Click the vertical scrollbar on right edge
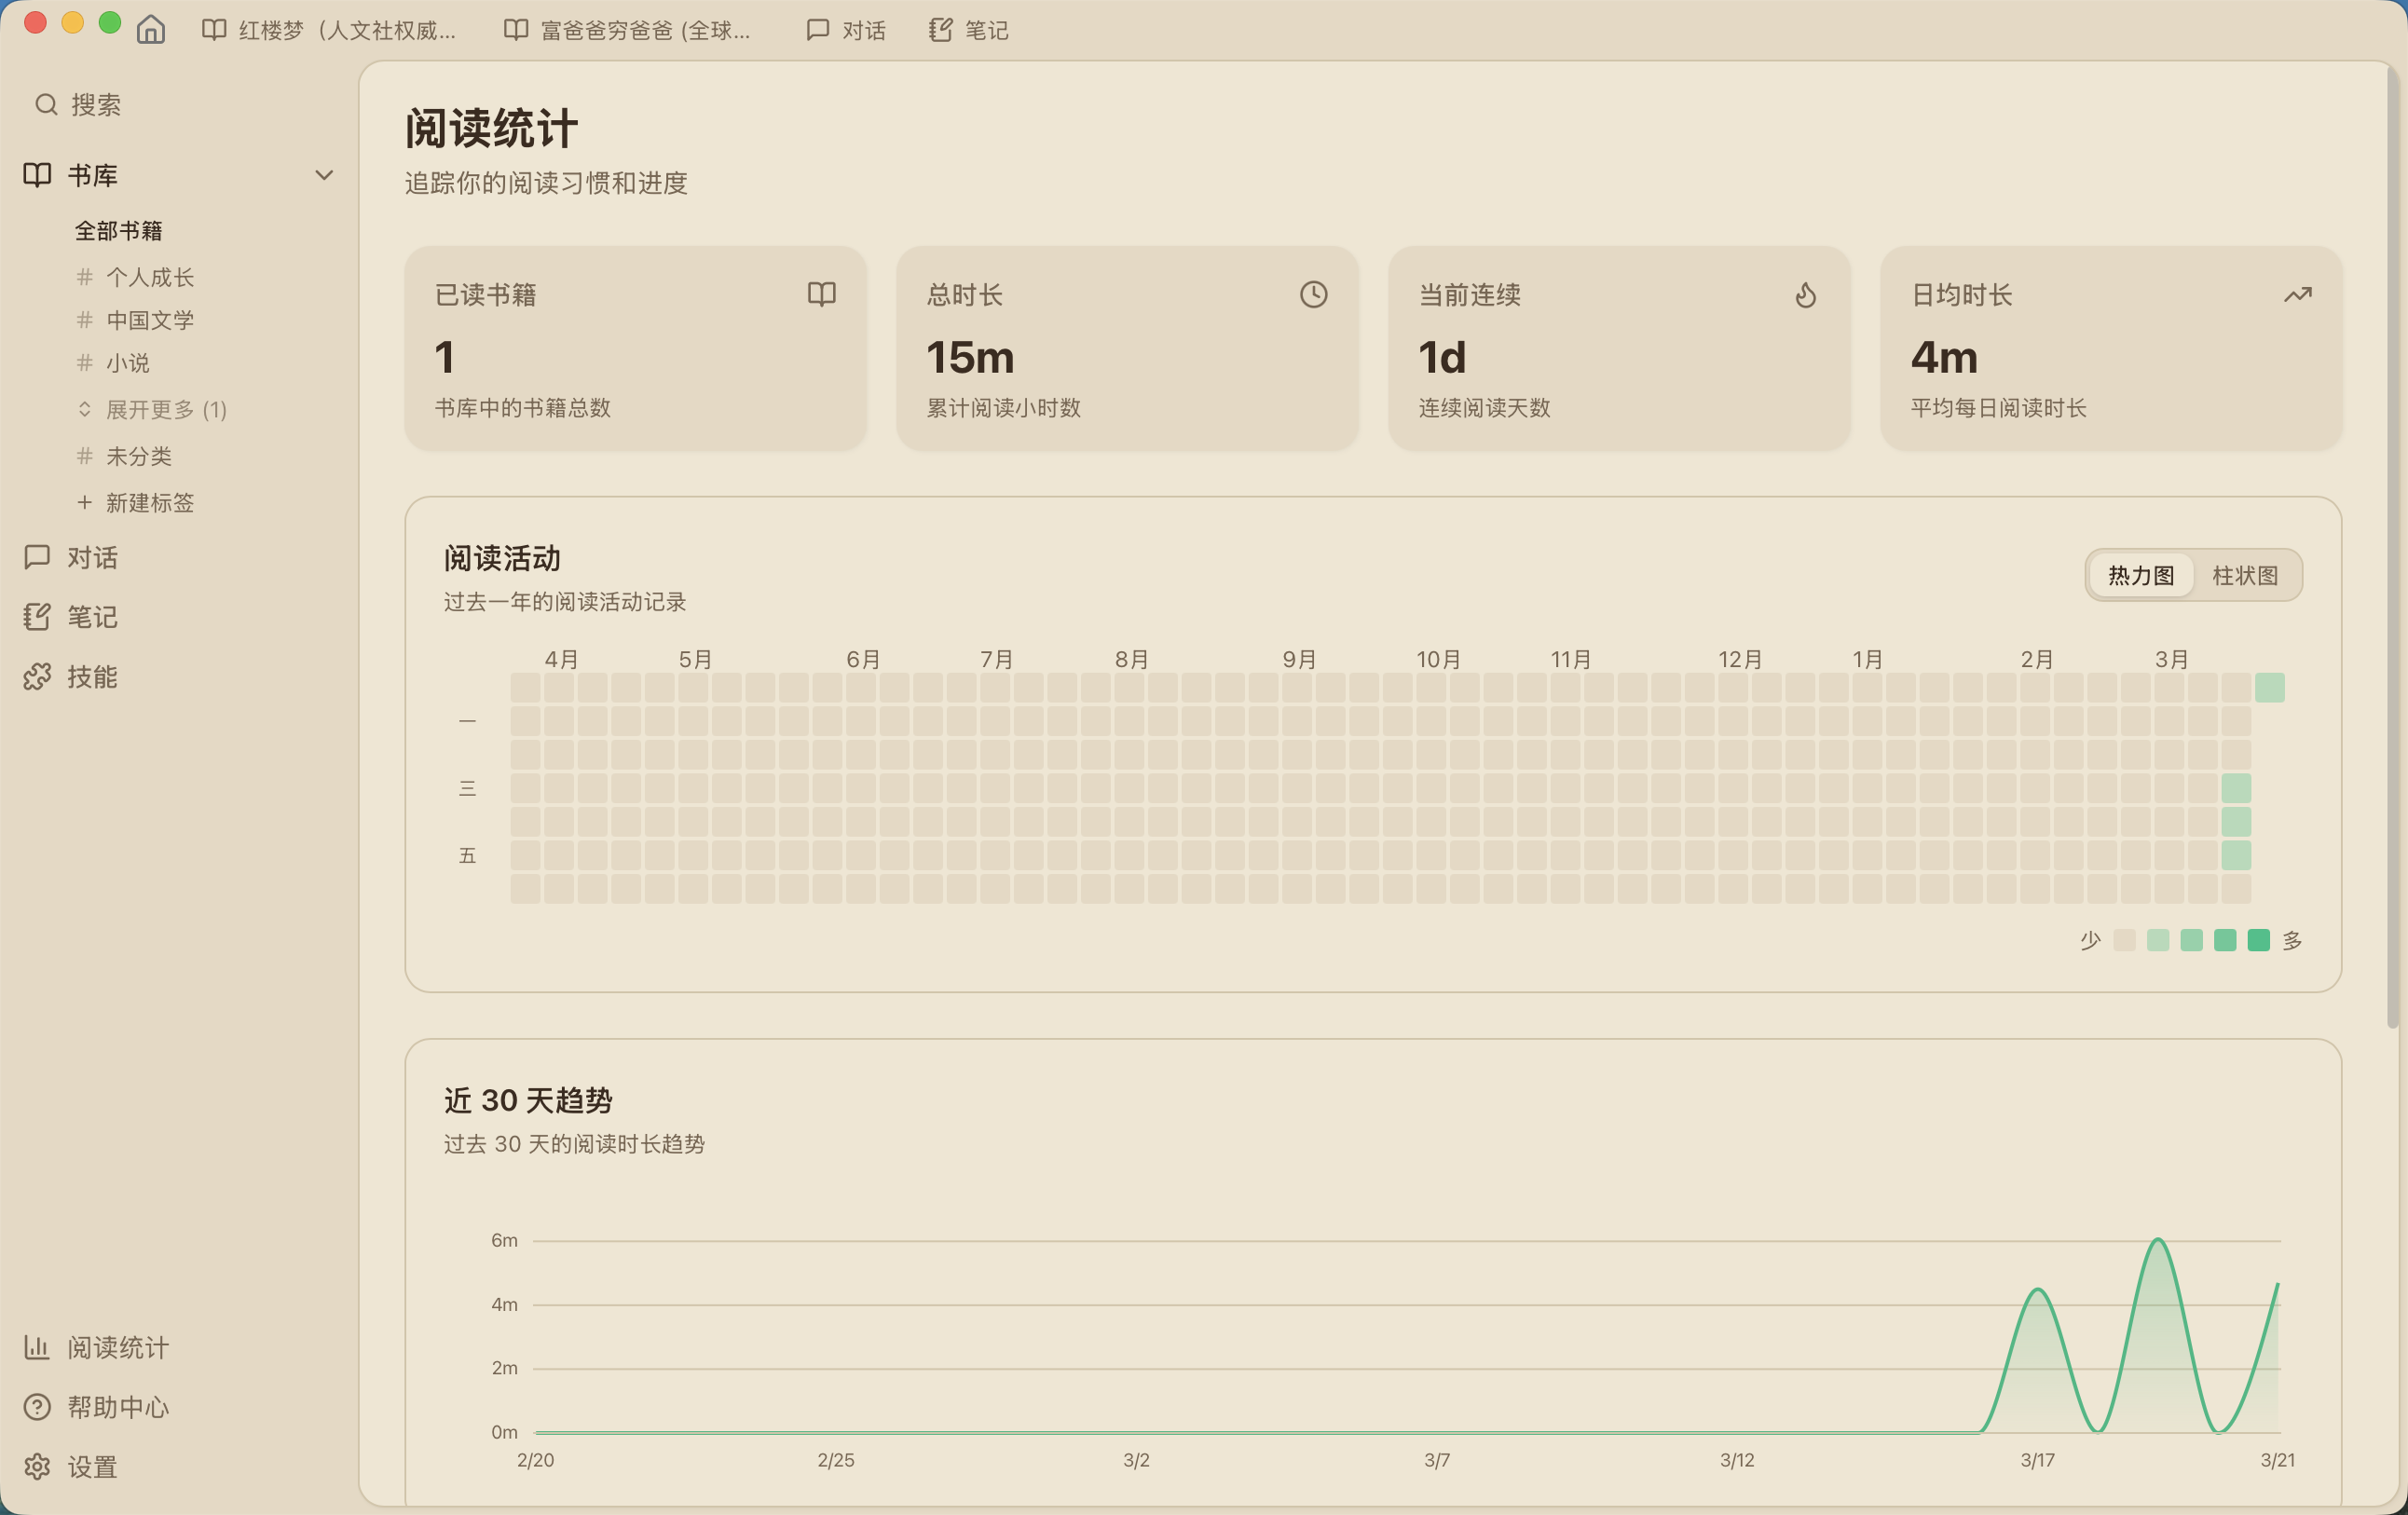 pyautogui.click(x=2392, y=540)
